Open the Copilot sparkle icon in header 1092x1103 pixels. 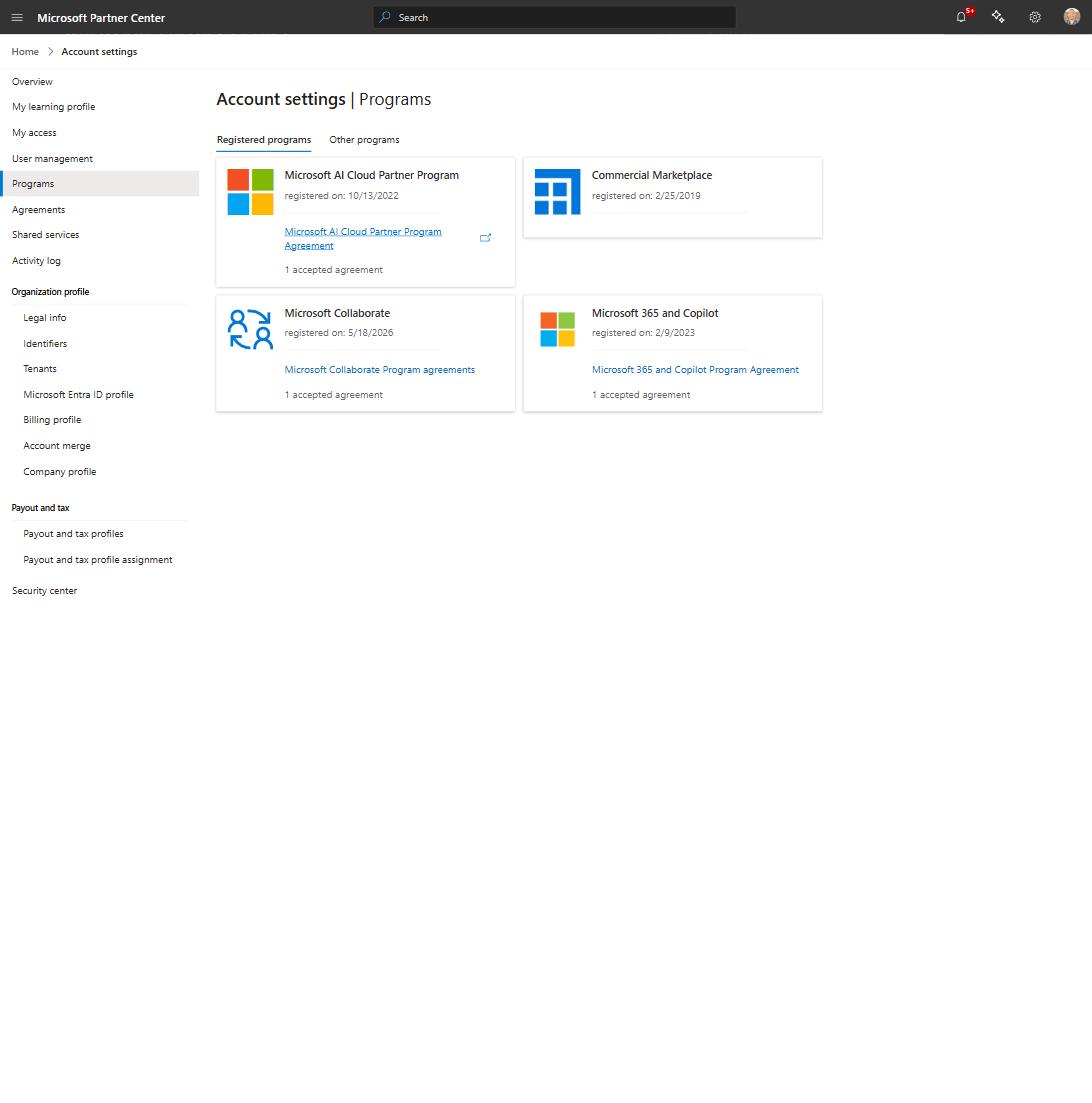point(998,17)
